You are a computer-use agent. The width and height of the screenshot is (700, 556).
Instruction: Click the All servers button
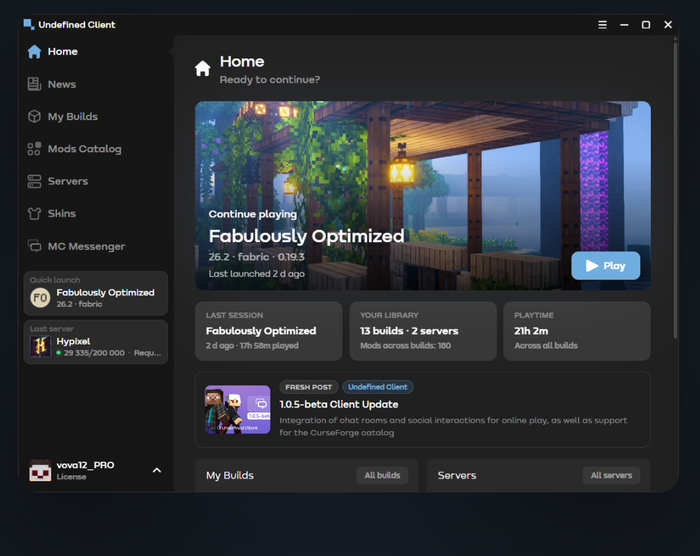(x=611, y=475)
